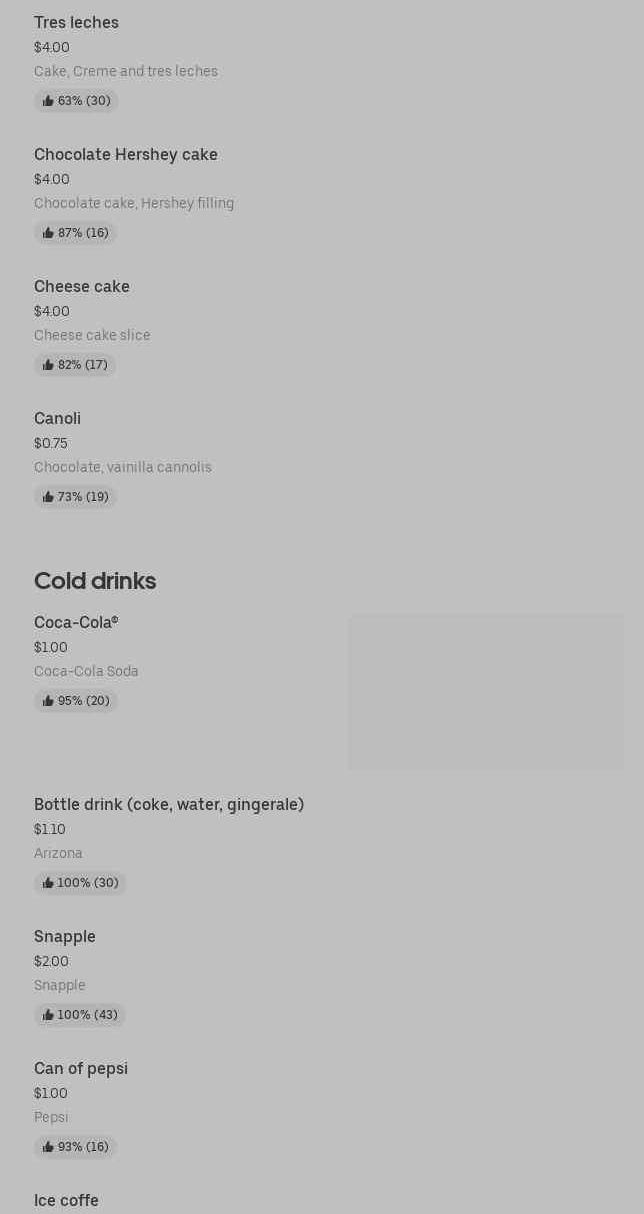
Task: Click thumbs-up icon for Cheese cake rating
Action: [48, 365]
